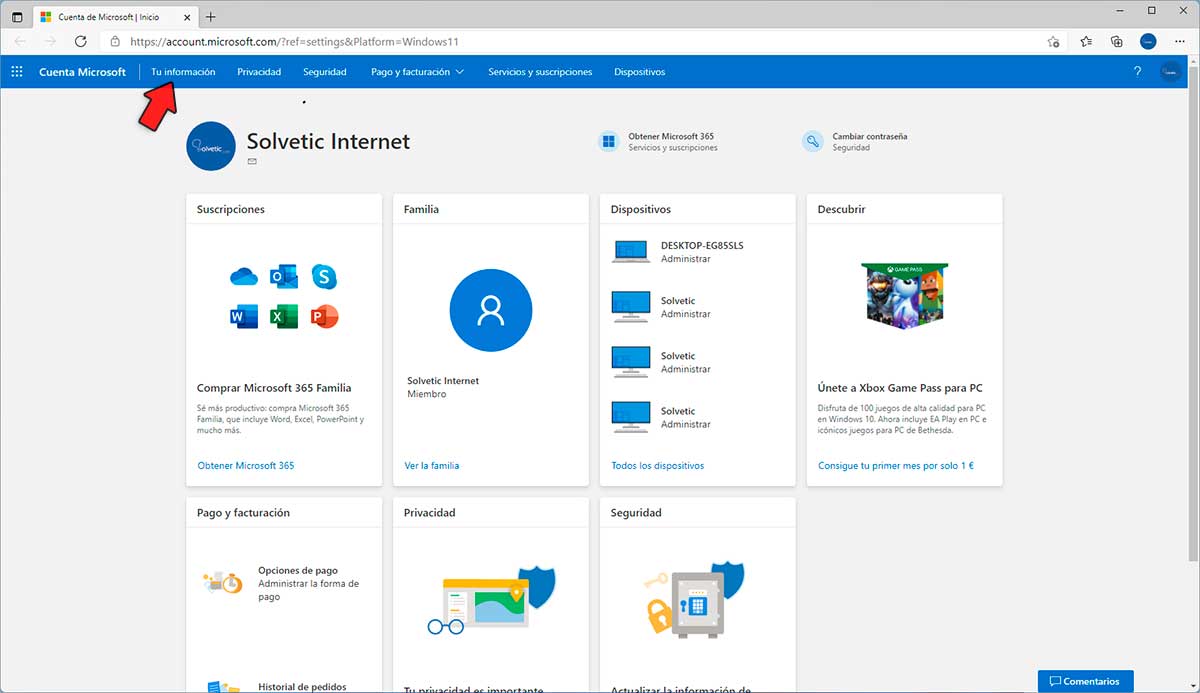Open the Privacidad menu item
The height and width of the screenshot is (693, 1200).
(259, 72)
